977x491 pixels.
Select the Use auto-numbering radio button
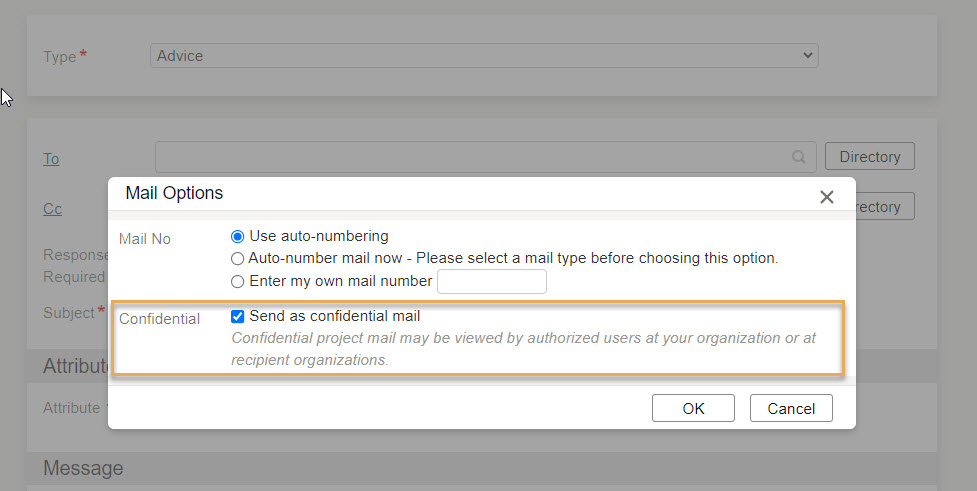point(237,237)
